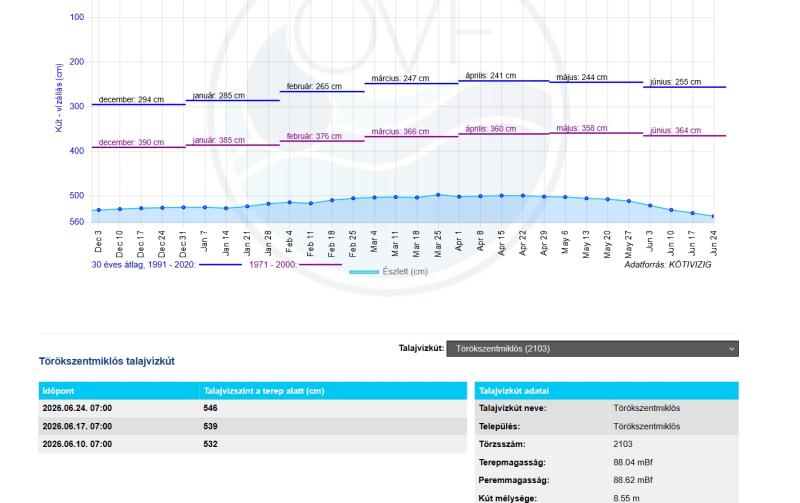Click the február: 376 cm purple label

coord(314,136)
